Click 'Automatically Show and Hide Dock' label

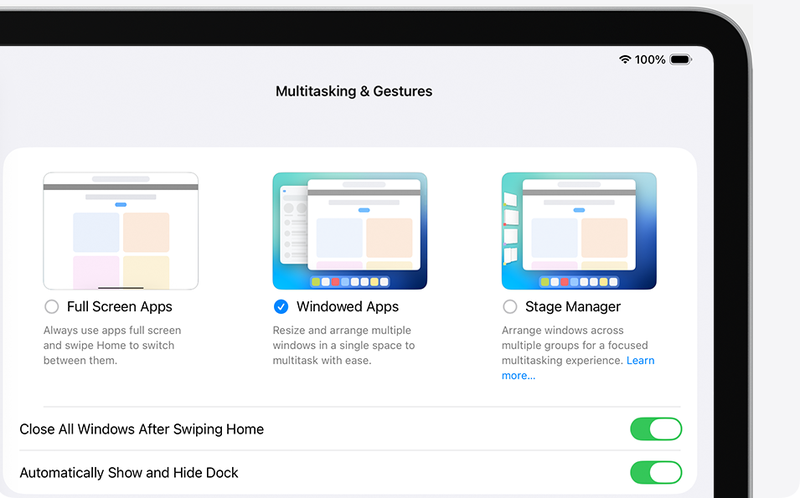(x=129, y=473)
